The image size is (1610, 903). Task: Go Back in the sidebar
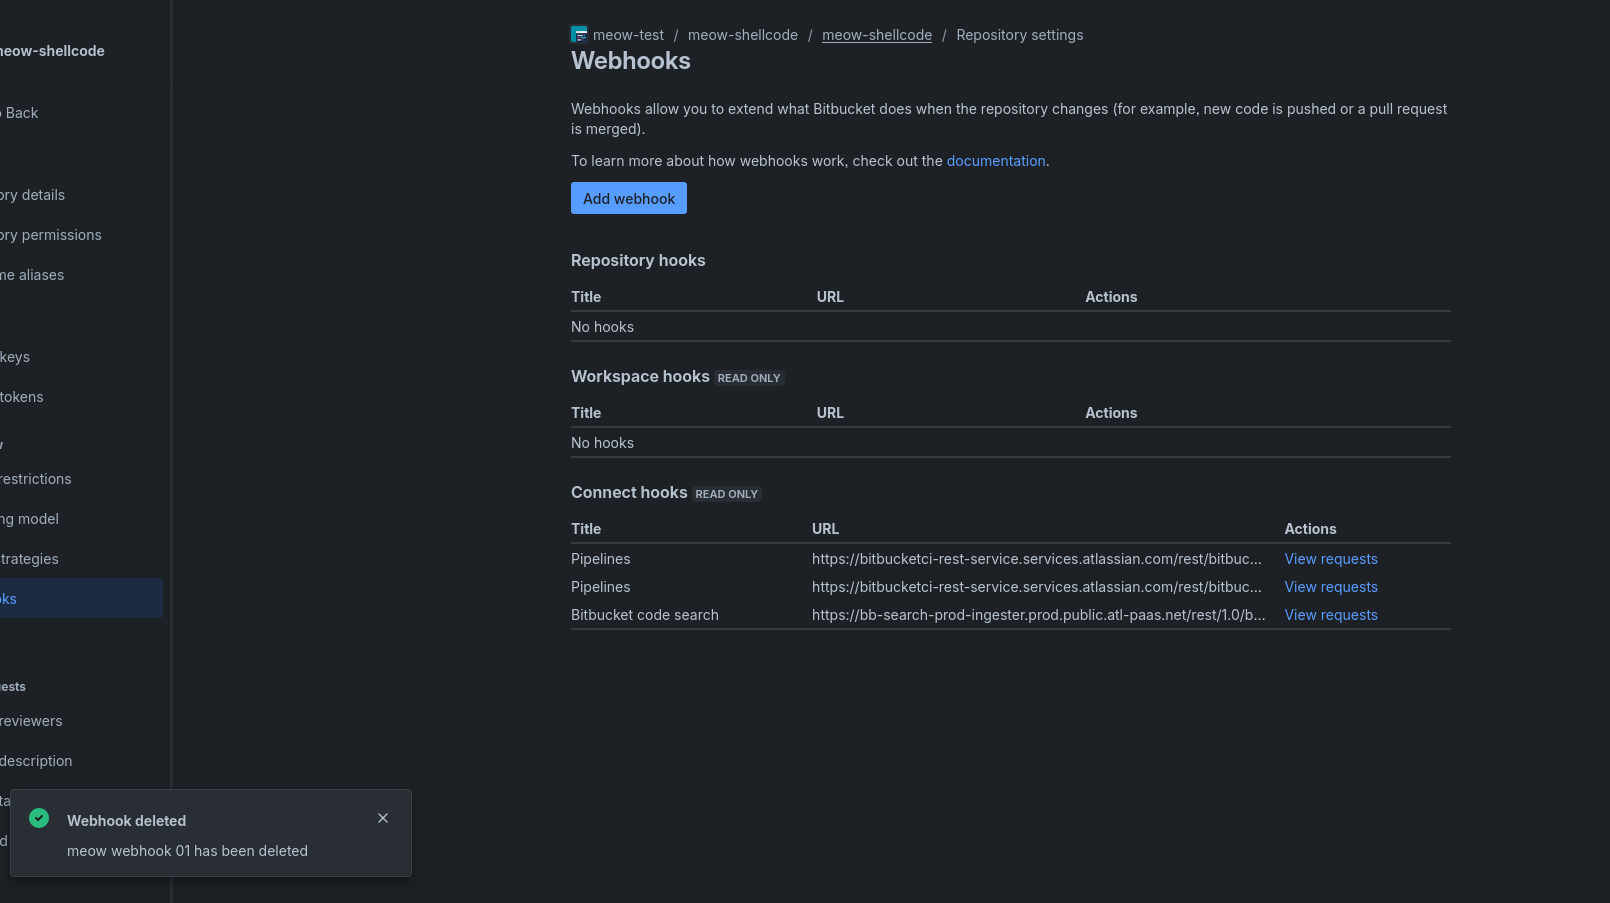(20, 113)
